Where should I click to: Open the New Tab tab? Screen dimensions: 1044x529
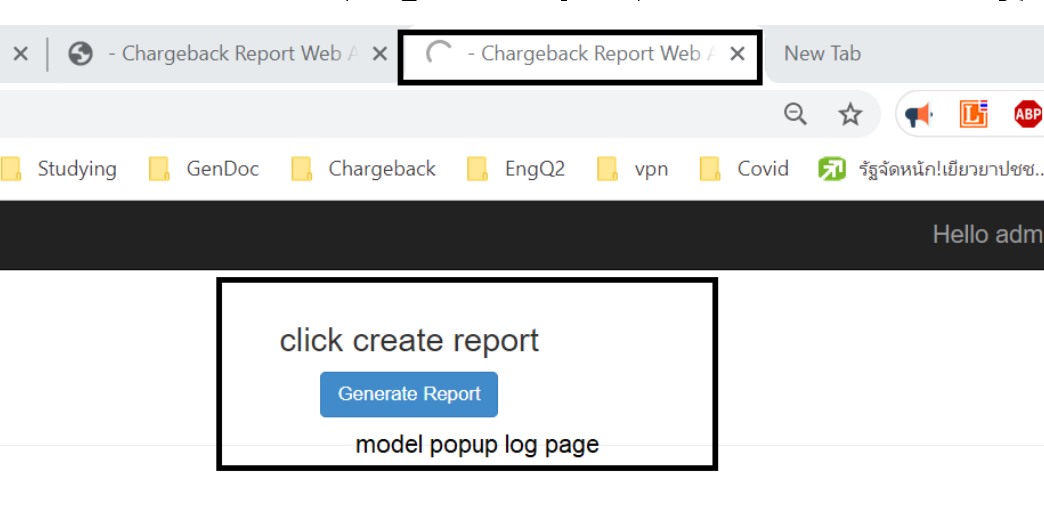822,53
